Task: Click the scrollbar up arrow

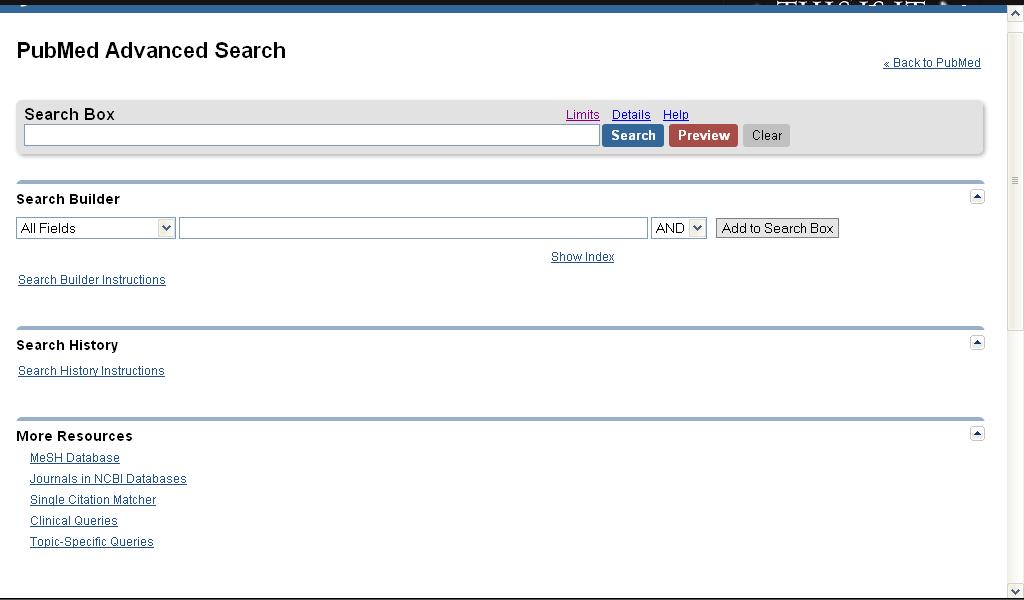Action: point(1016,13)
